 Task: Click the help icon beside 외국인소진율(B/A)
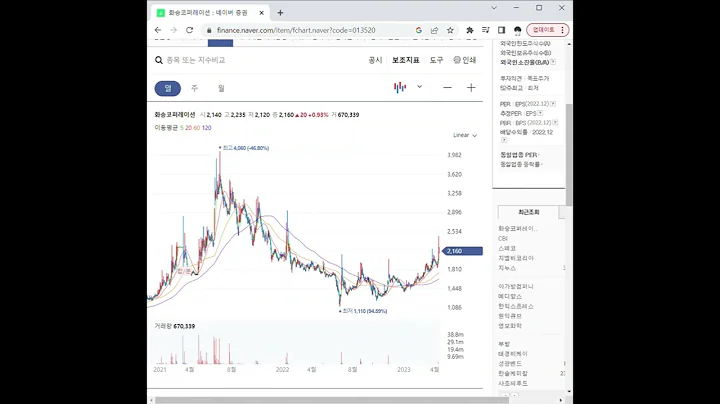(553, 62)
